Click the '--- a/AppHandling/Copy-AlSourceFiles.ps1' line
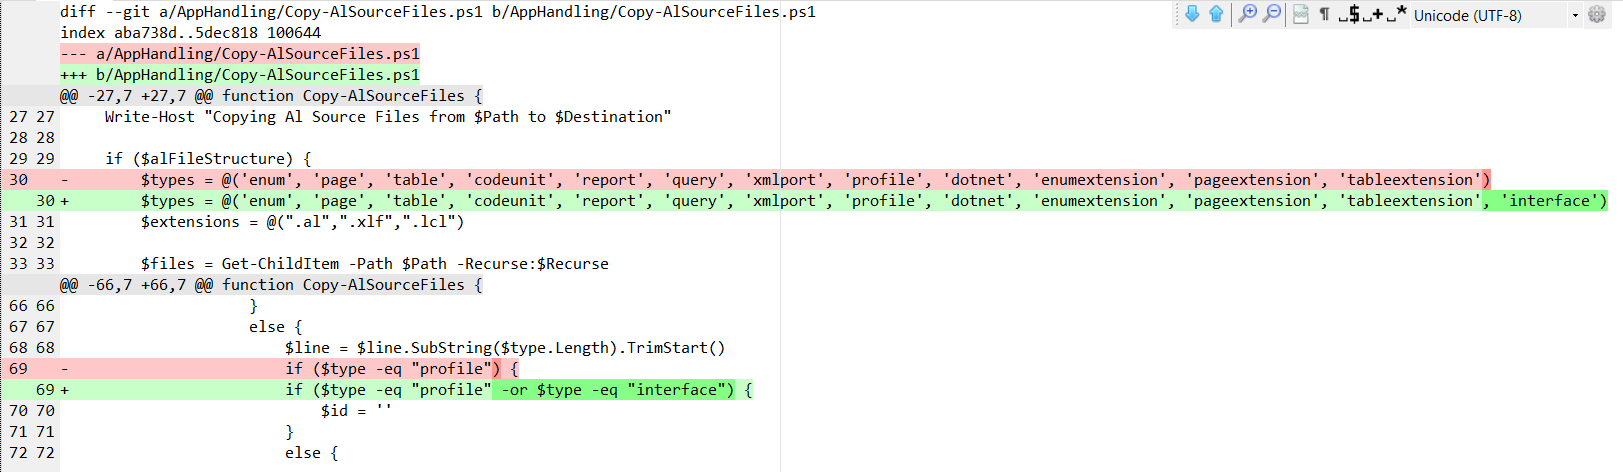This screenshot has width=1623, height=472. coord(240,54)
